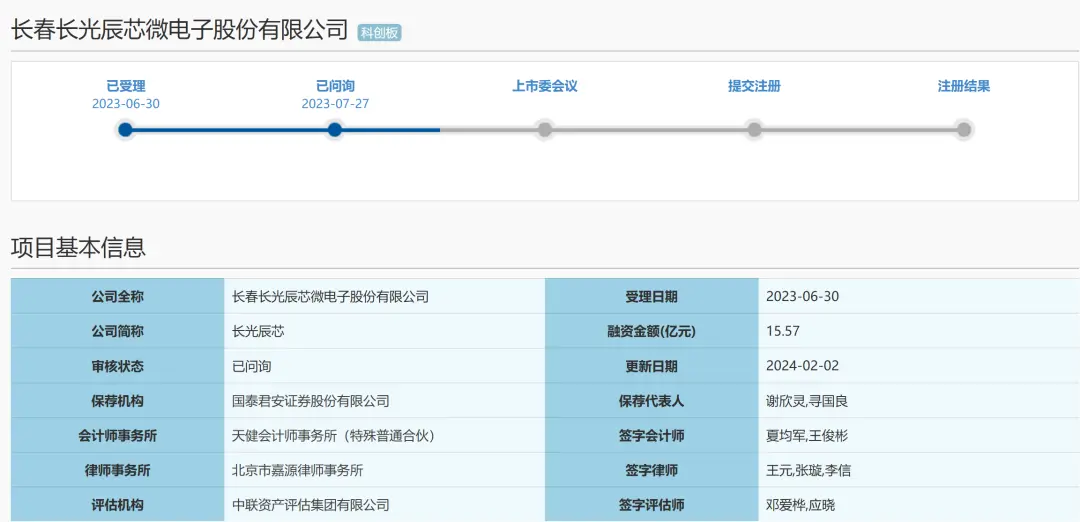Screen dimensions: 1080x522
Task: Select the 提交注册 gray progress dot
Action: [754, 129]
